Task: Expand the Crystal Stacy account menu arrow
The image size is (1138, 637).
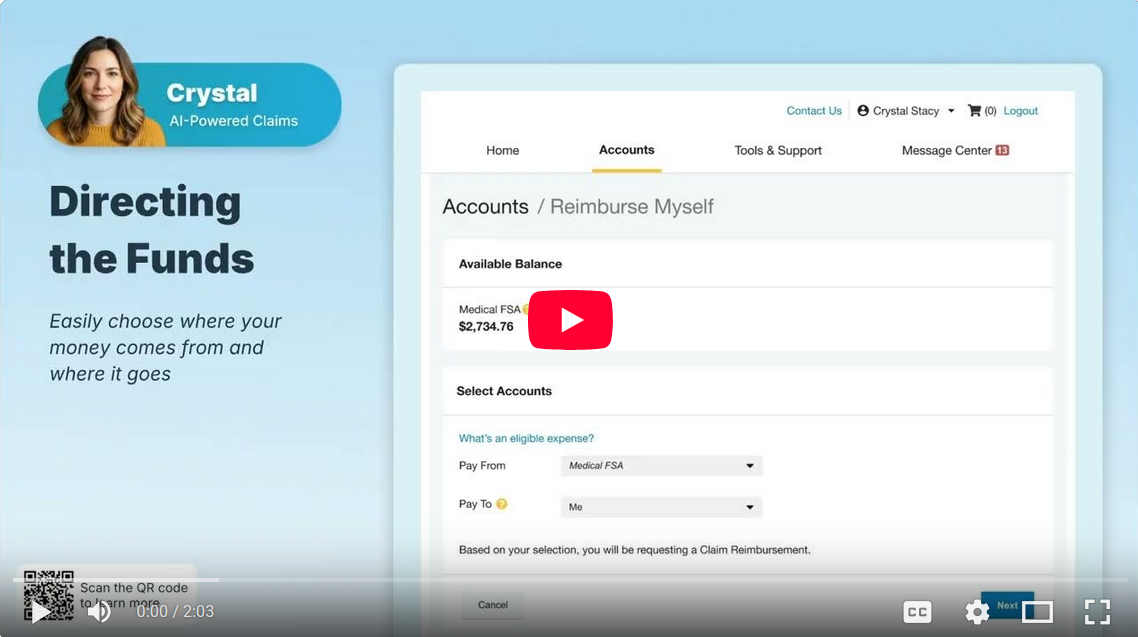Action: tap(951, 111)
